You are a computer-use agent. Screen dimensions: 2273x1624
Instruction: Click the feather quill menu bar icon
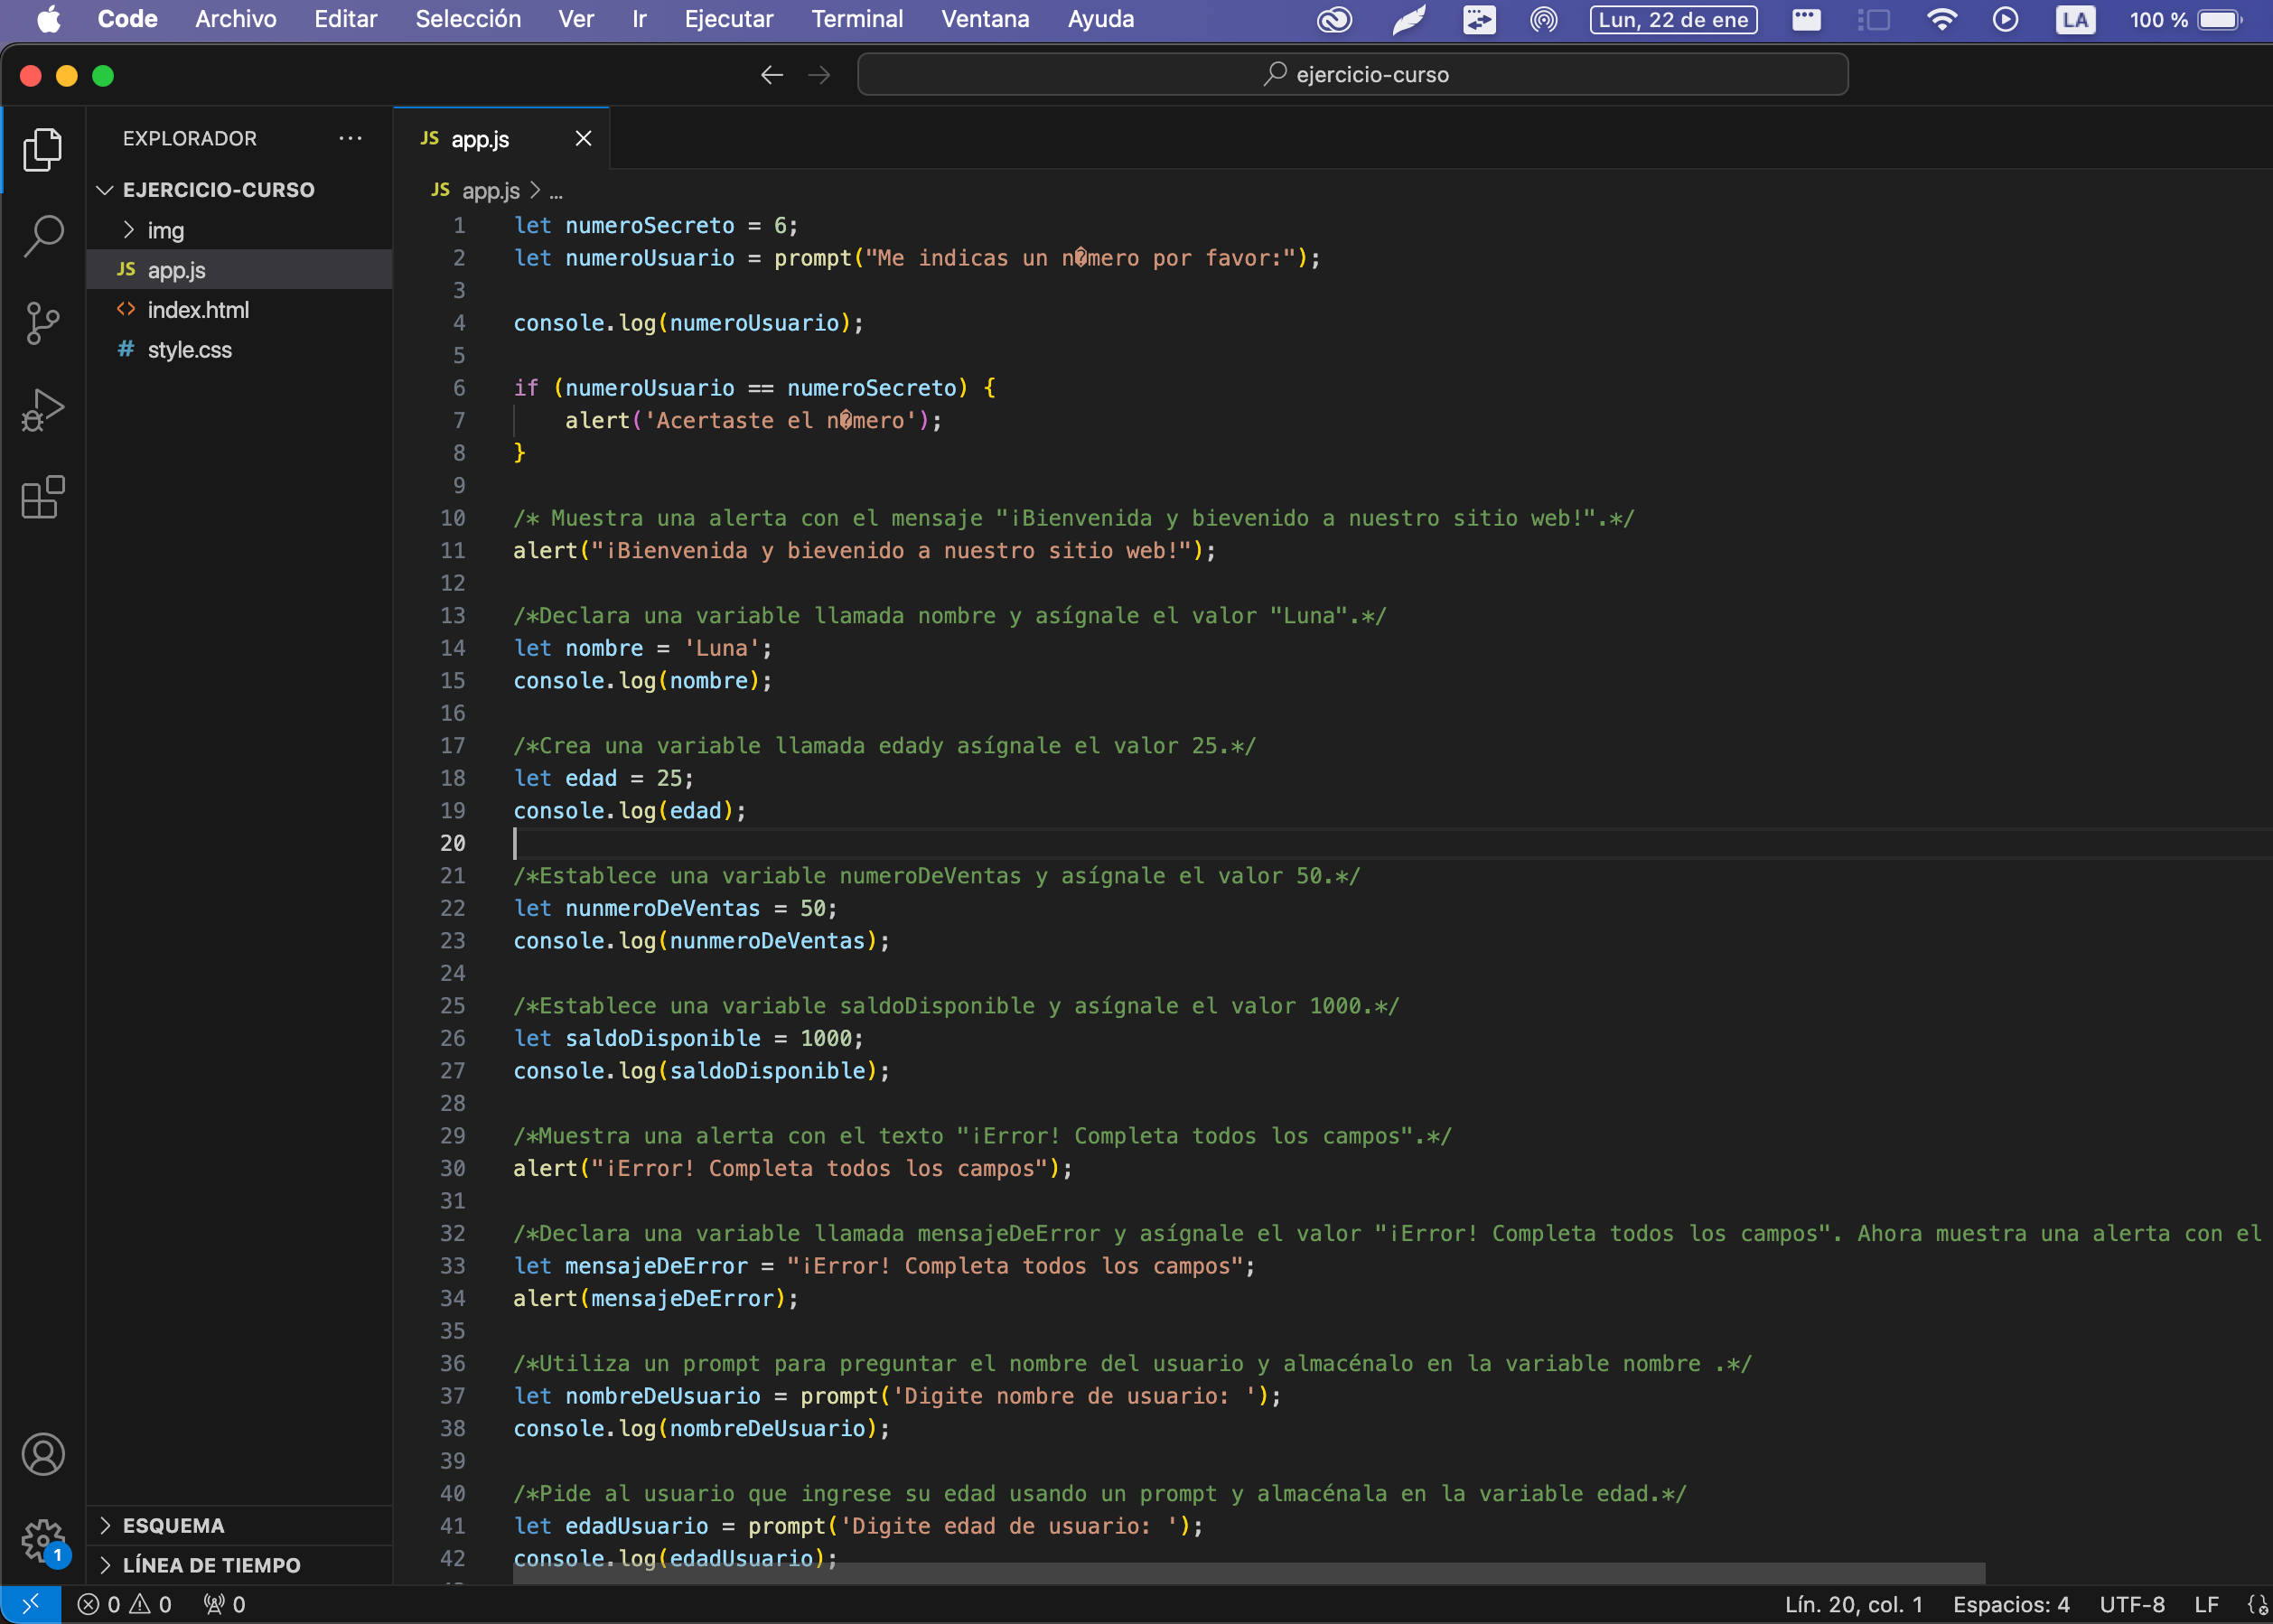1408,19
